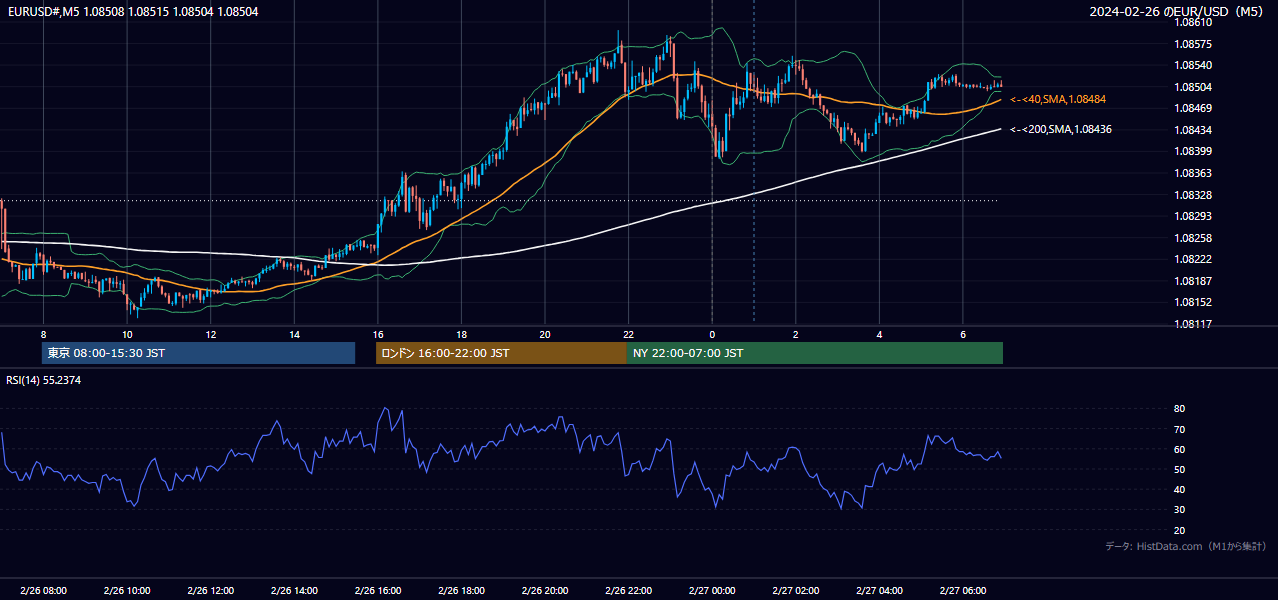Click hour 0 on the price chart time axis

[712, 334]
